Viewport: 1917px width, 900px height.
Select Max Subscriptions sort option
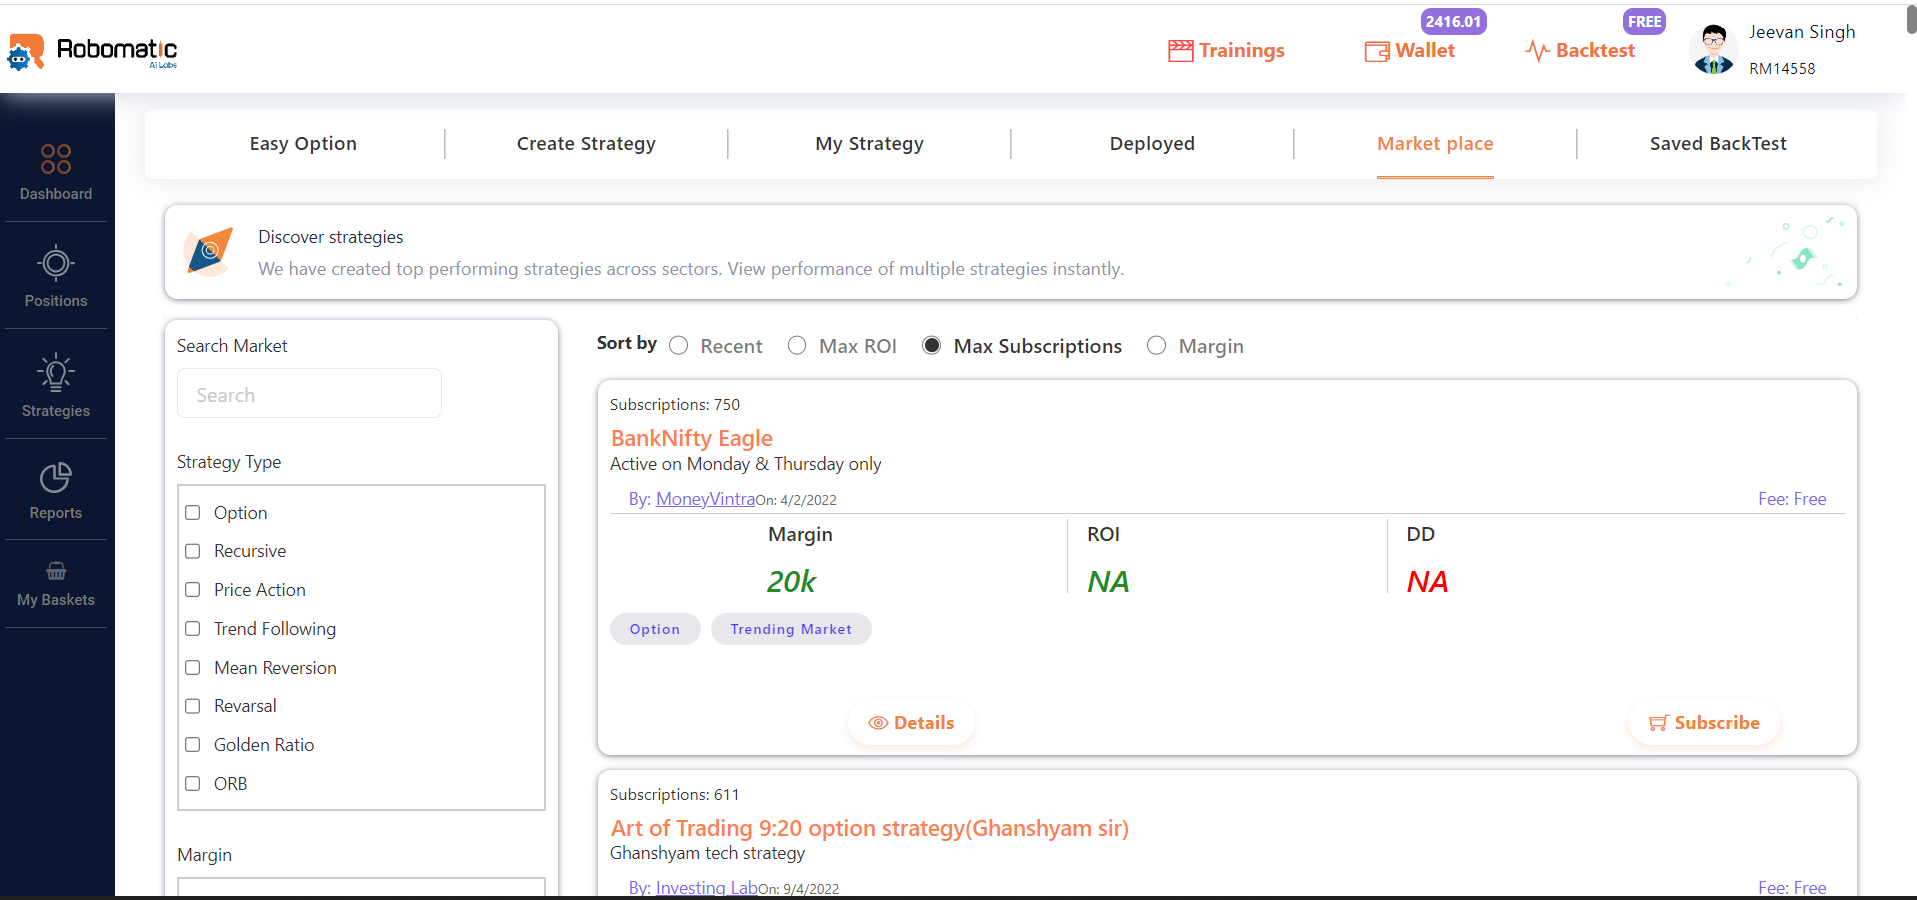coord(932,346)
